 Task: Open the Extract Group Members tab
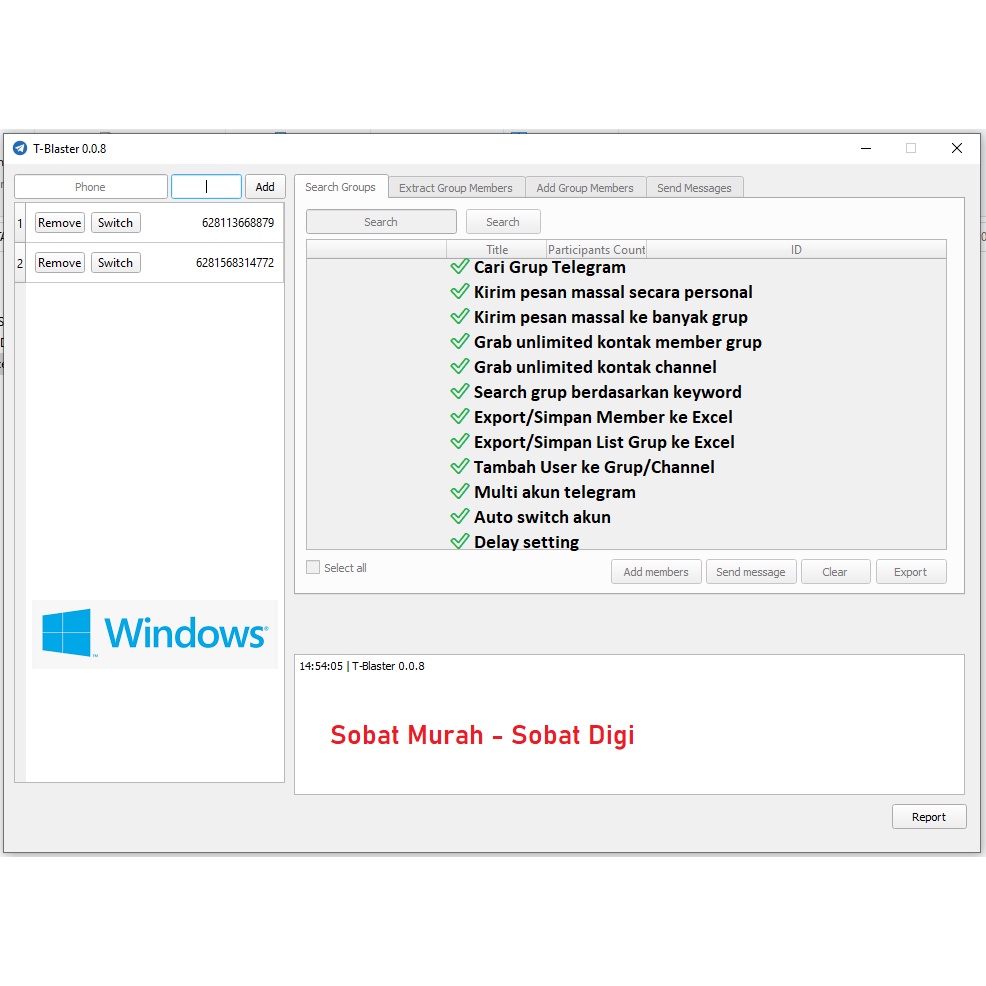click(x=456, y=187)
